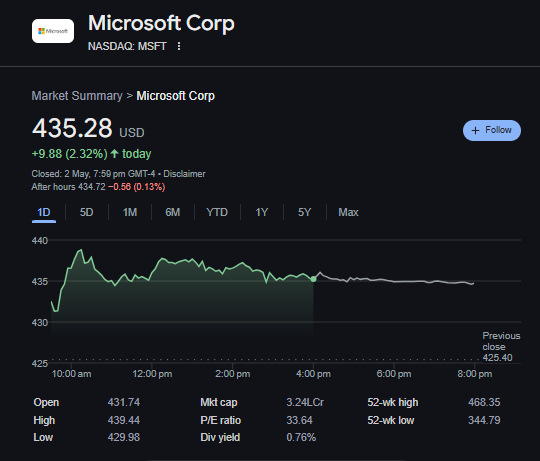This screenshot has height=461, width=540.
Task: Click the P/E ratio value 33.64
Action: point(299,420)
